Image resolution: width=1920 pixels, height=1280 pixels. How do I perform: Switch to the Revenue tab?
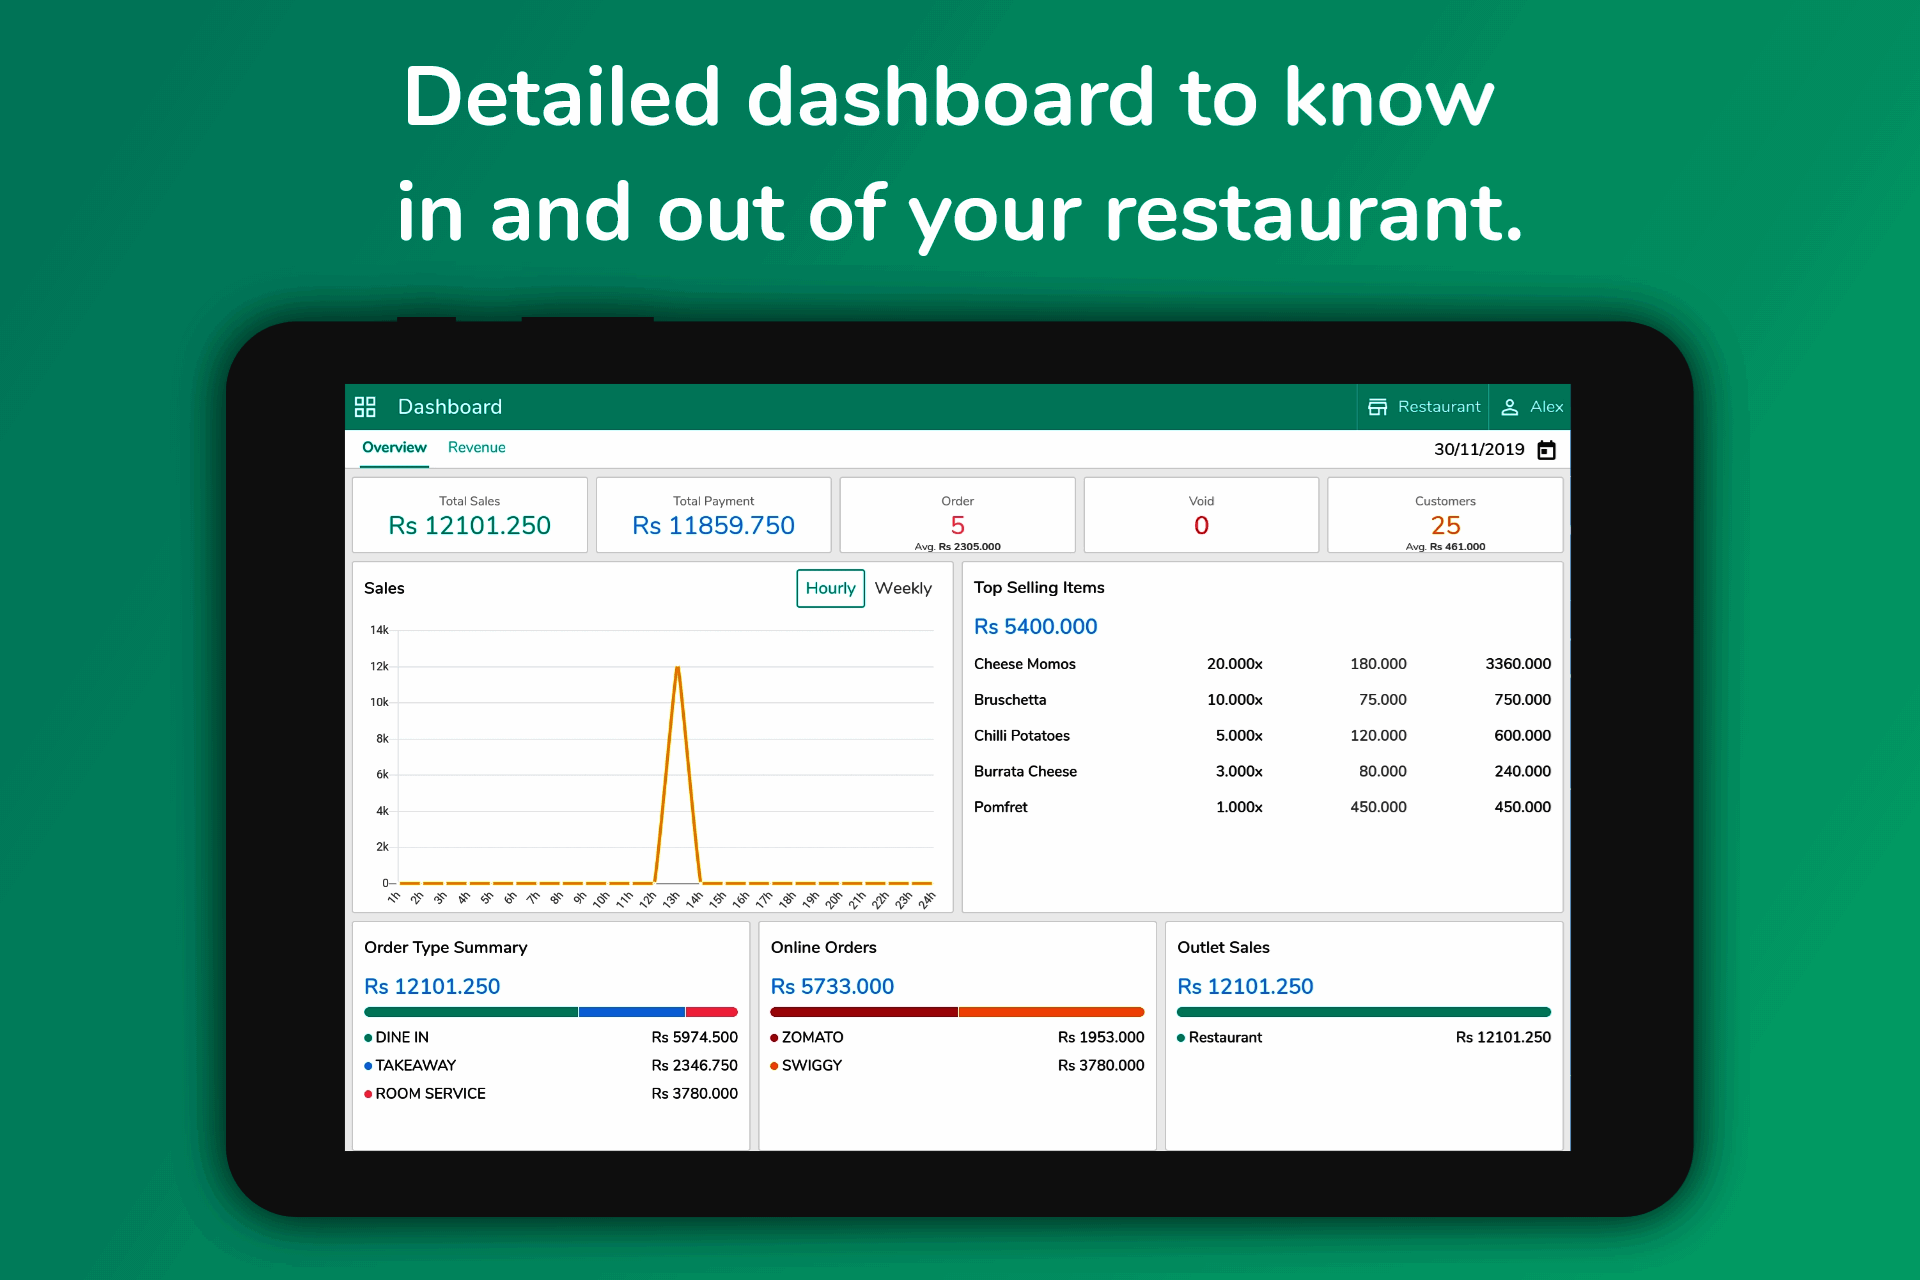(476, 447)
